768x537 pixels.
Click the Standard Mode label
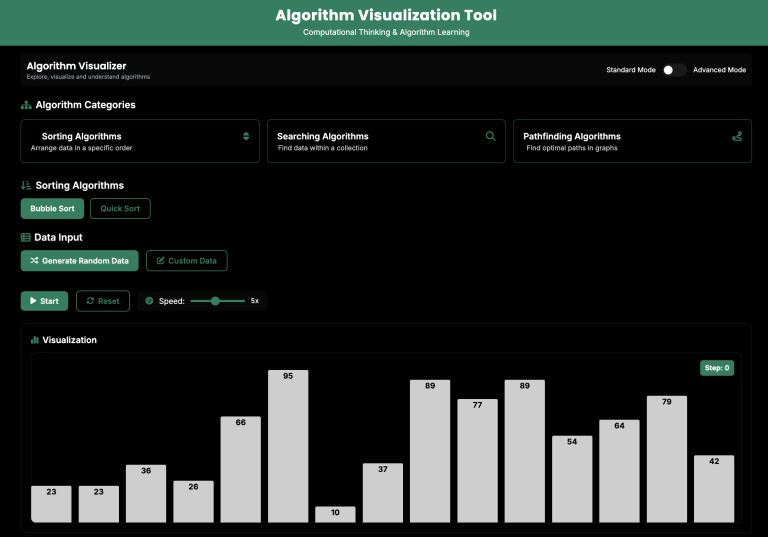click(x=631, y=70)
